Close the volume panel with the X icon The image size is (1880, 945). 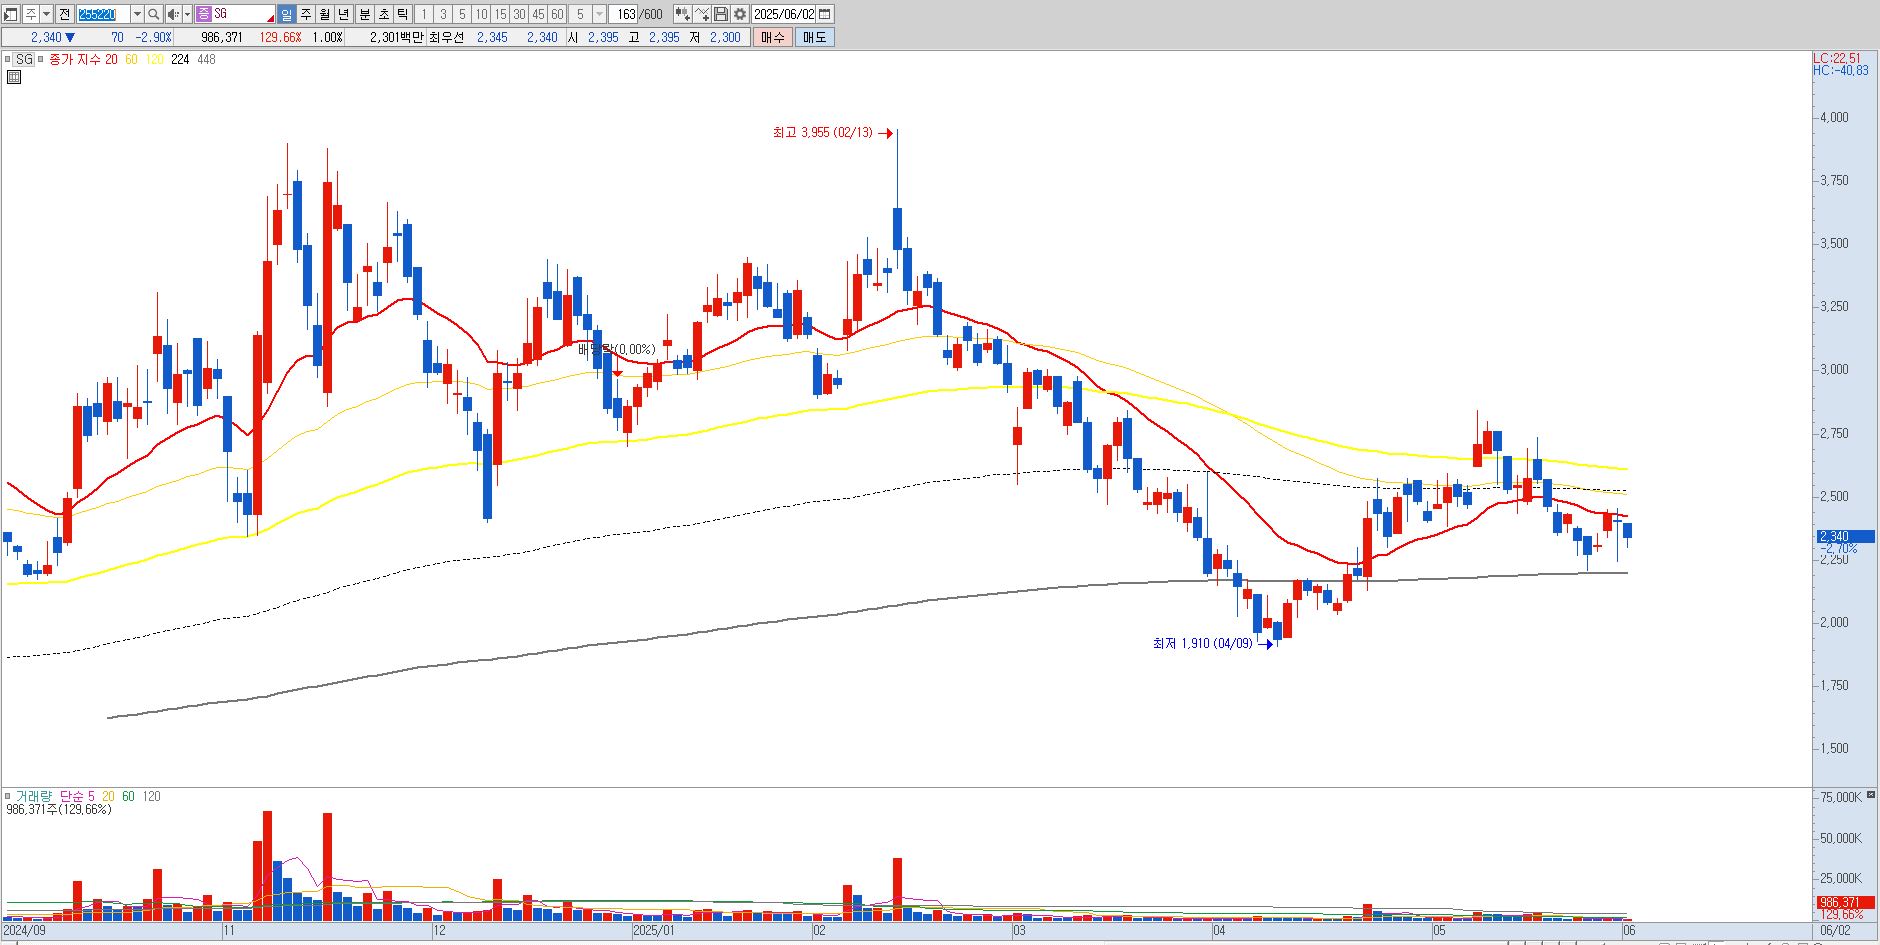[x=1871, y=794]
